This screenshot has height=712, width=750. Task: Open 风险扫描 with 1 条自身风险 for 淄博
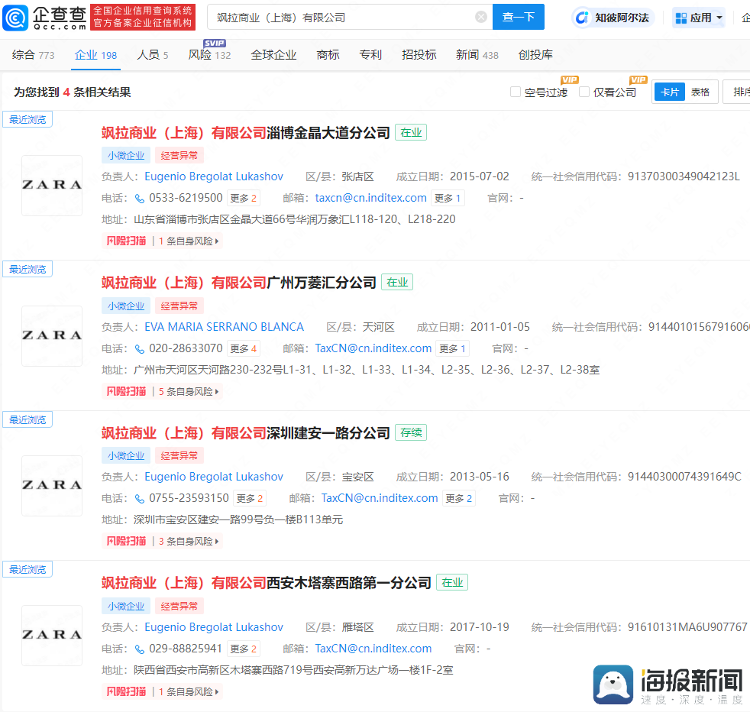pyautogui.click(x=162, y=241)
